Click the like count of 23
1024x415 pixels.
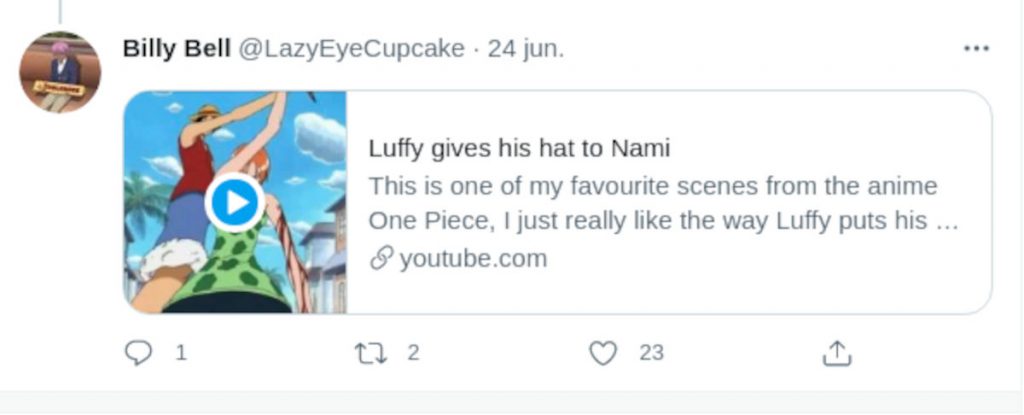tap(652, 353)
